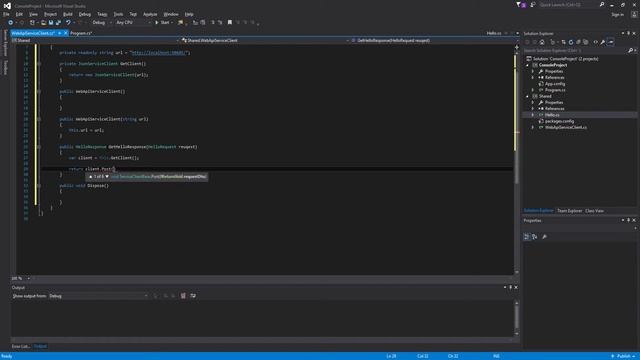640x360 pixels.
Task: Expand ConsoleProject Properties node
Action: pos(533,71)
